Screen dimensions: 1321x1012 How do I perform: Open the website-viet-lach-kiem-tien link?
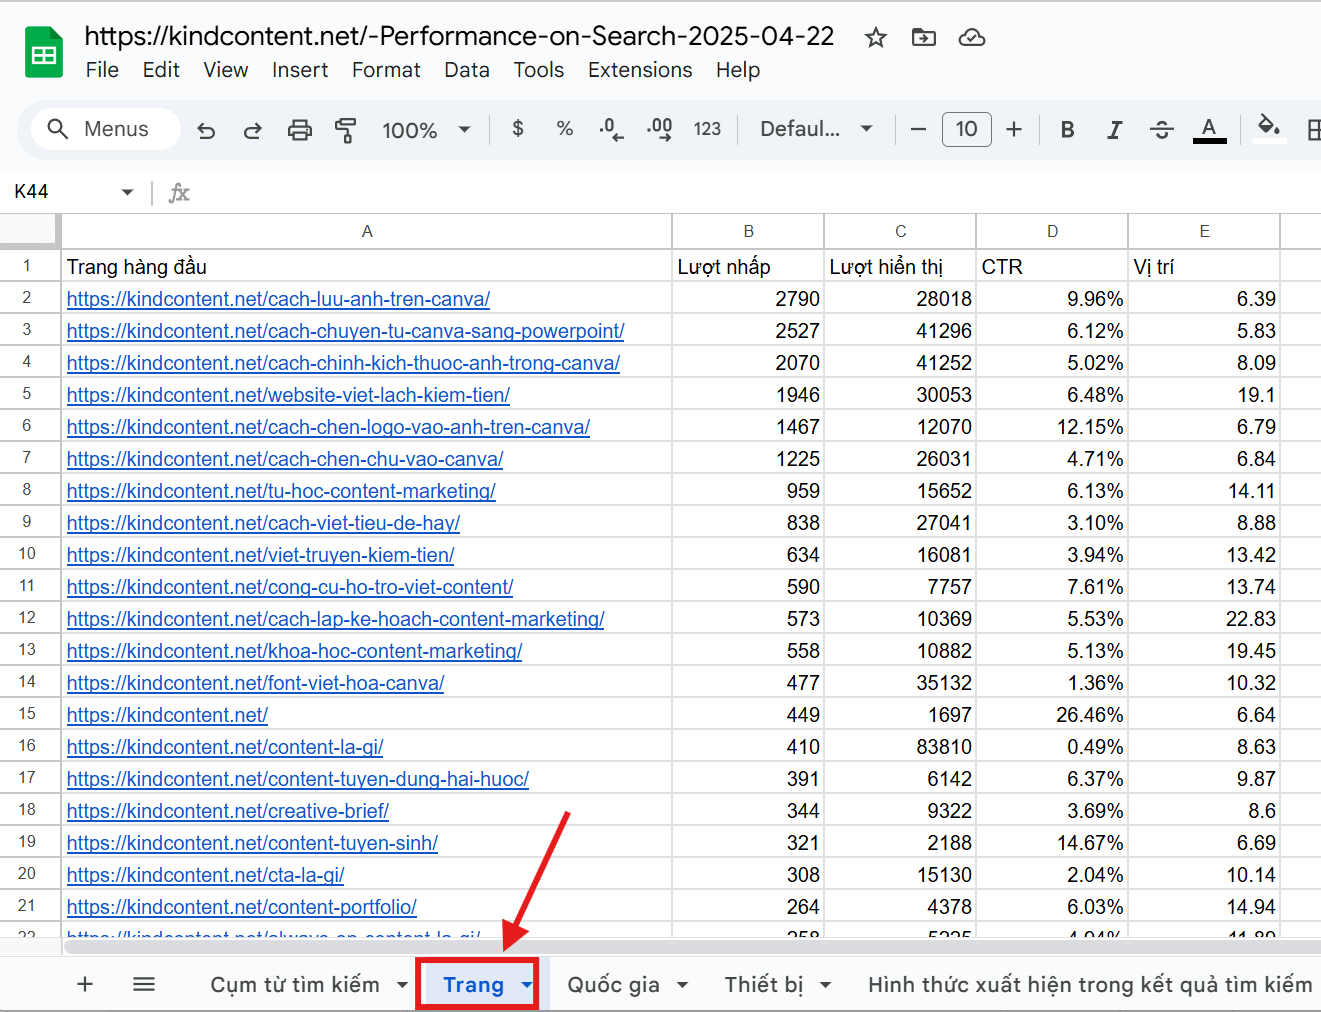[x=288, y=395]
